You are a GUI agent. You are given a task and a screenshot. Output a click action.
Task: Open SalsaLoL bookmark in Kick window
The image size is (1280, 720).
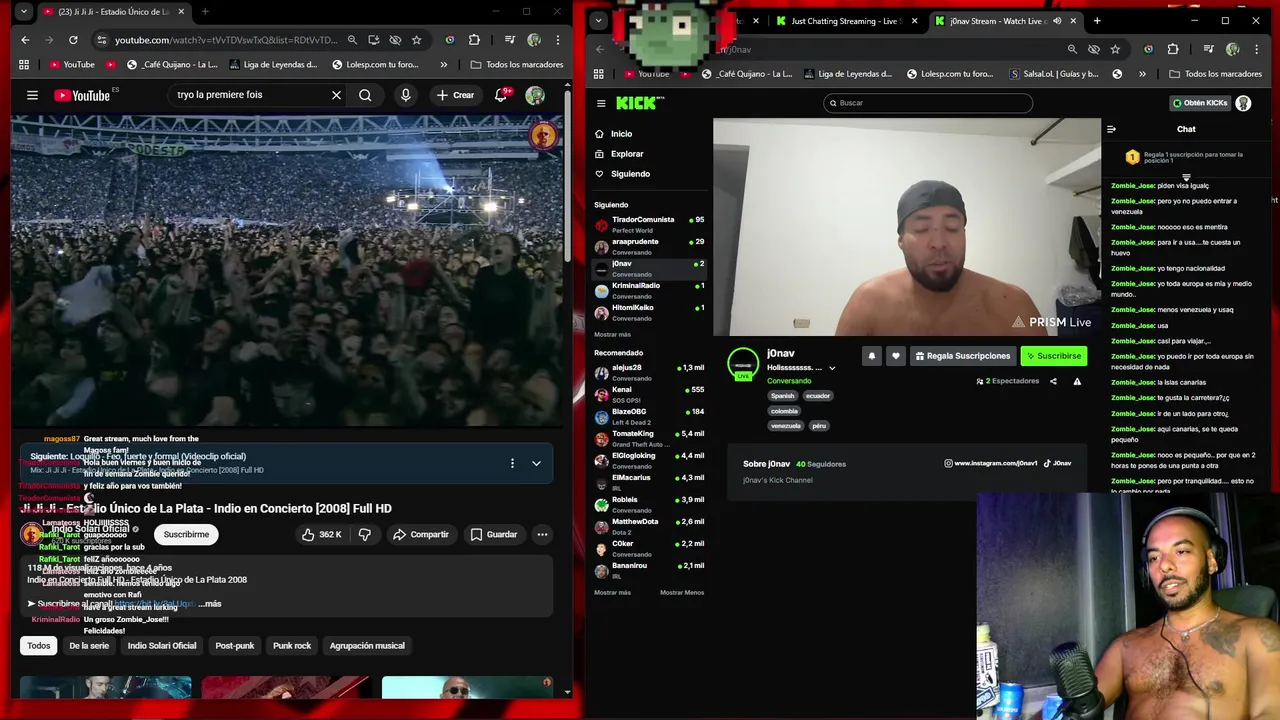[x=1054, y=74]
